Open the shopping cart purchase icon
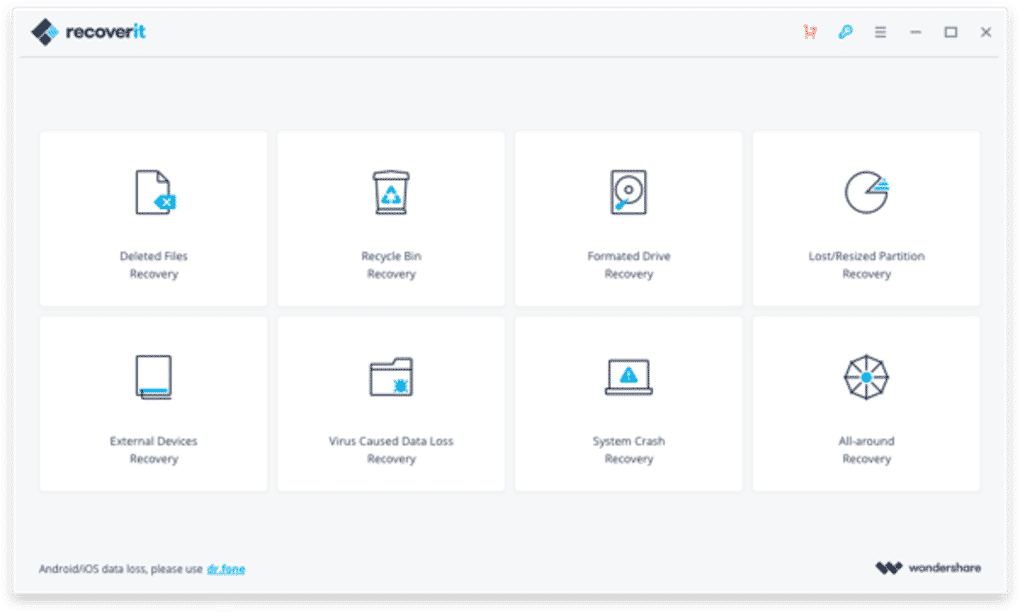 click(810, 32)
